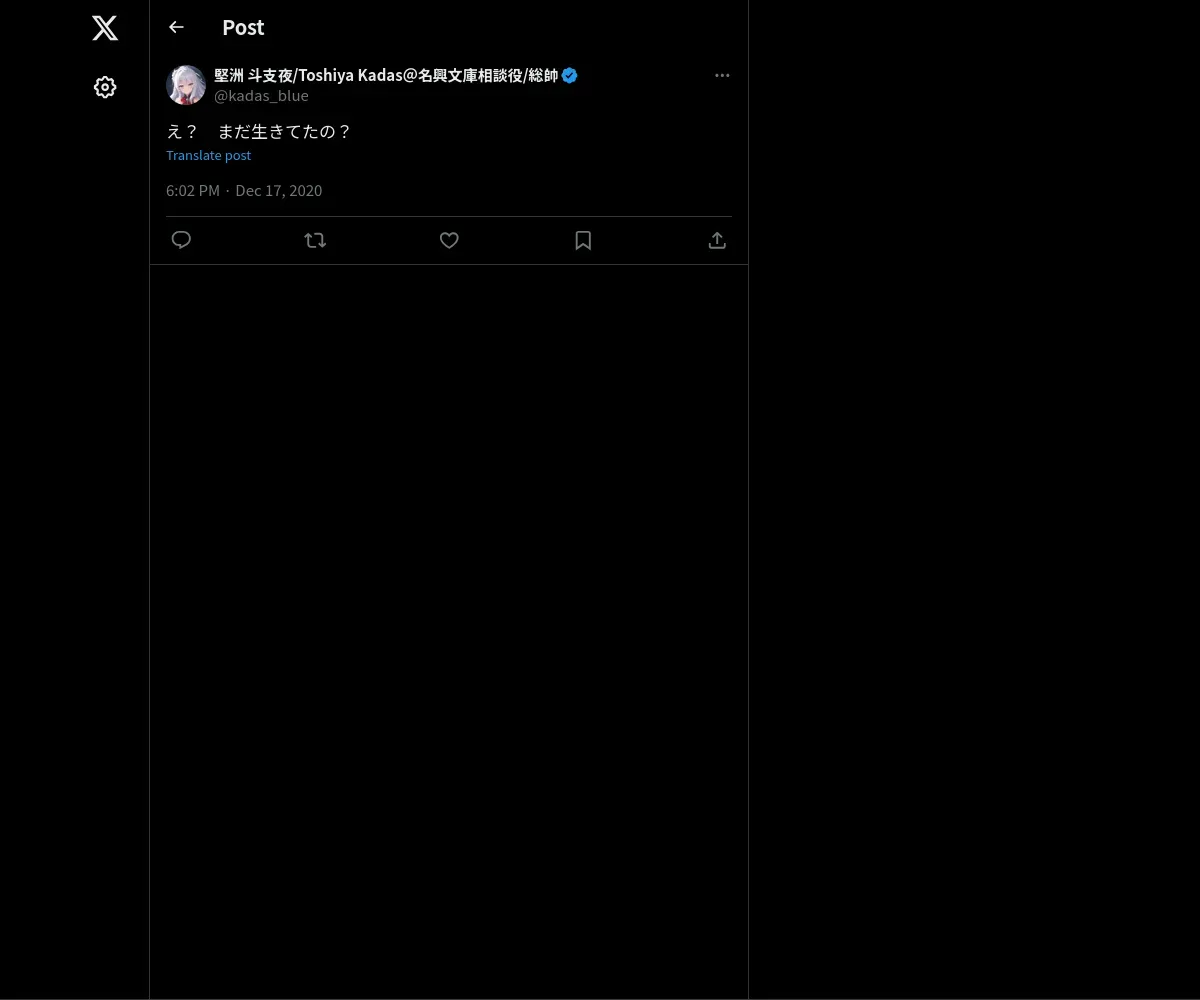Like the post with heart icon
The width and height of the screenshot is (1200, 1000).
click(x=449, y=240)
